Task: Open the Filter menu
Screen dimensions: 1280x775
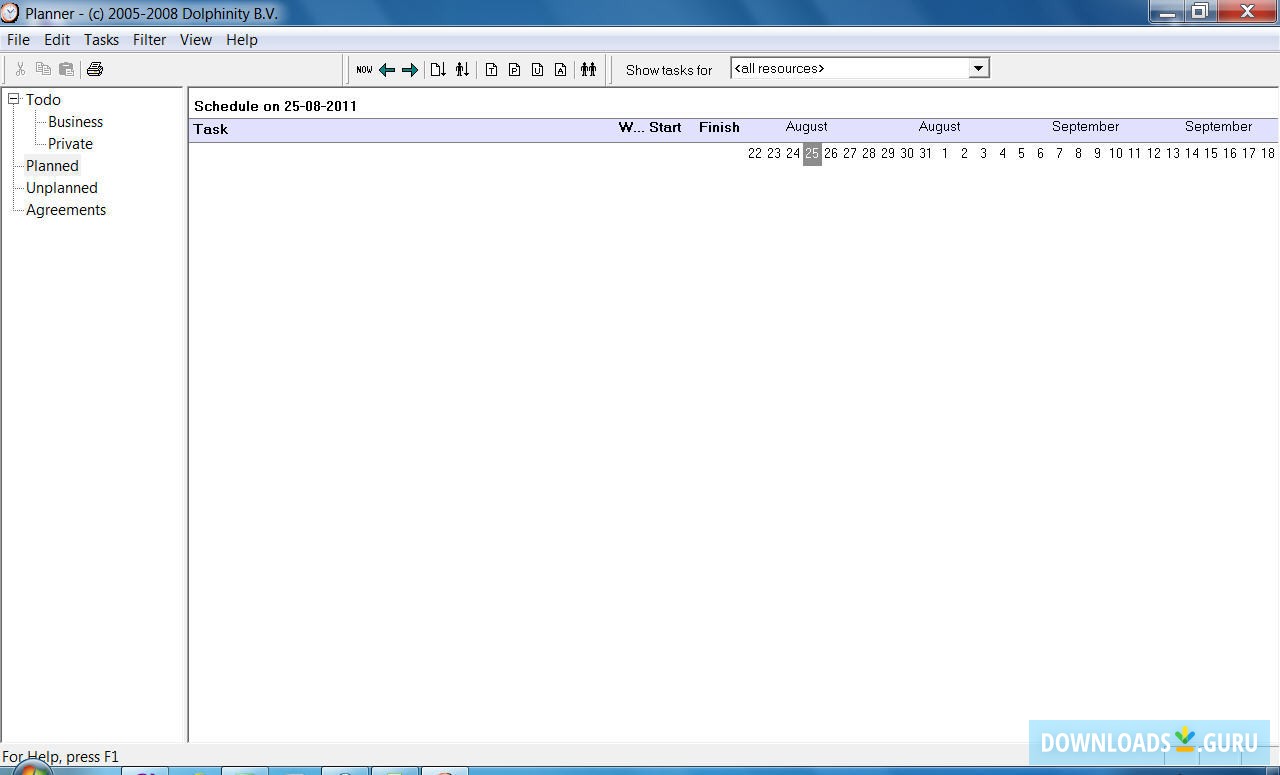Action: click(x=149, y=40)
